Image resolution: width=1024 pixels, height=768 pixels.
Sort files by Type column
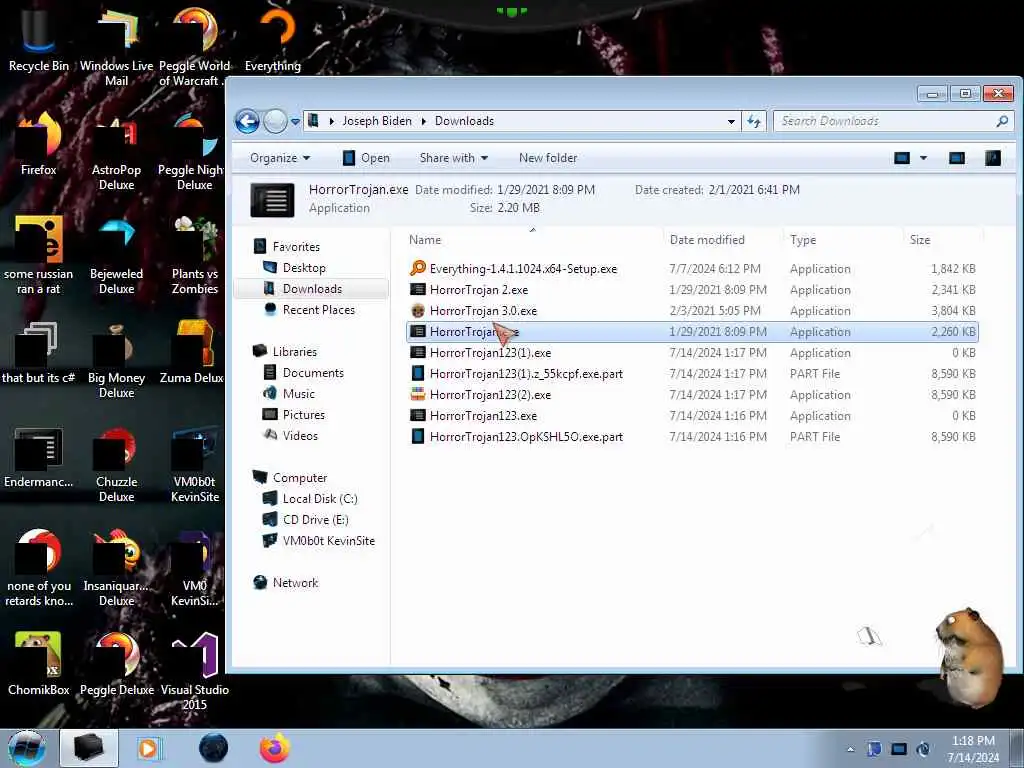tap(803, 240)
